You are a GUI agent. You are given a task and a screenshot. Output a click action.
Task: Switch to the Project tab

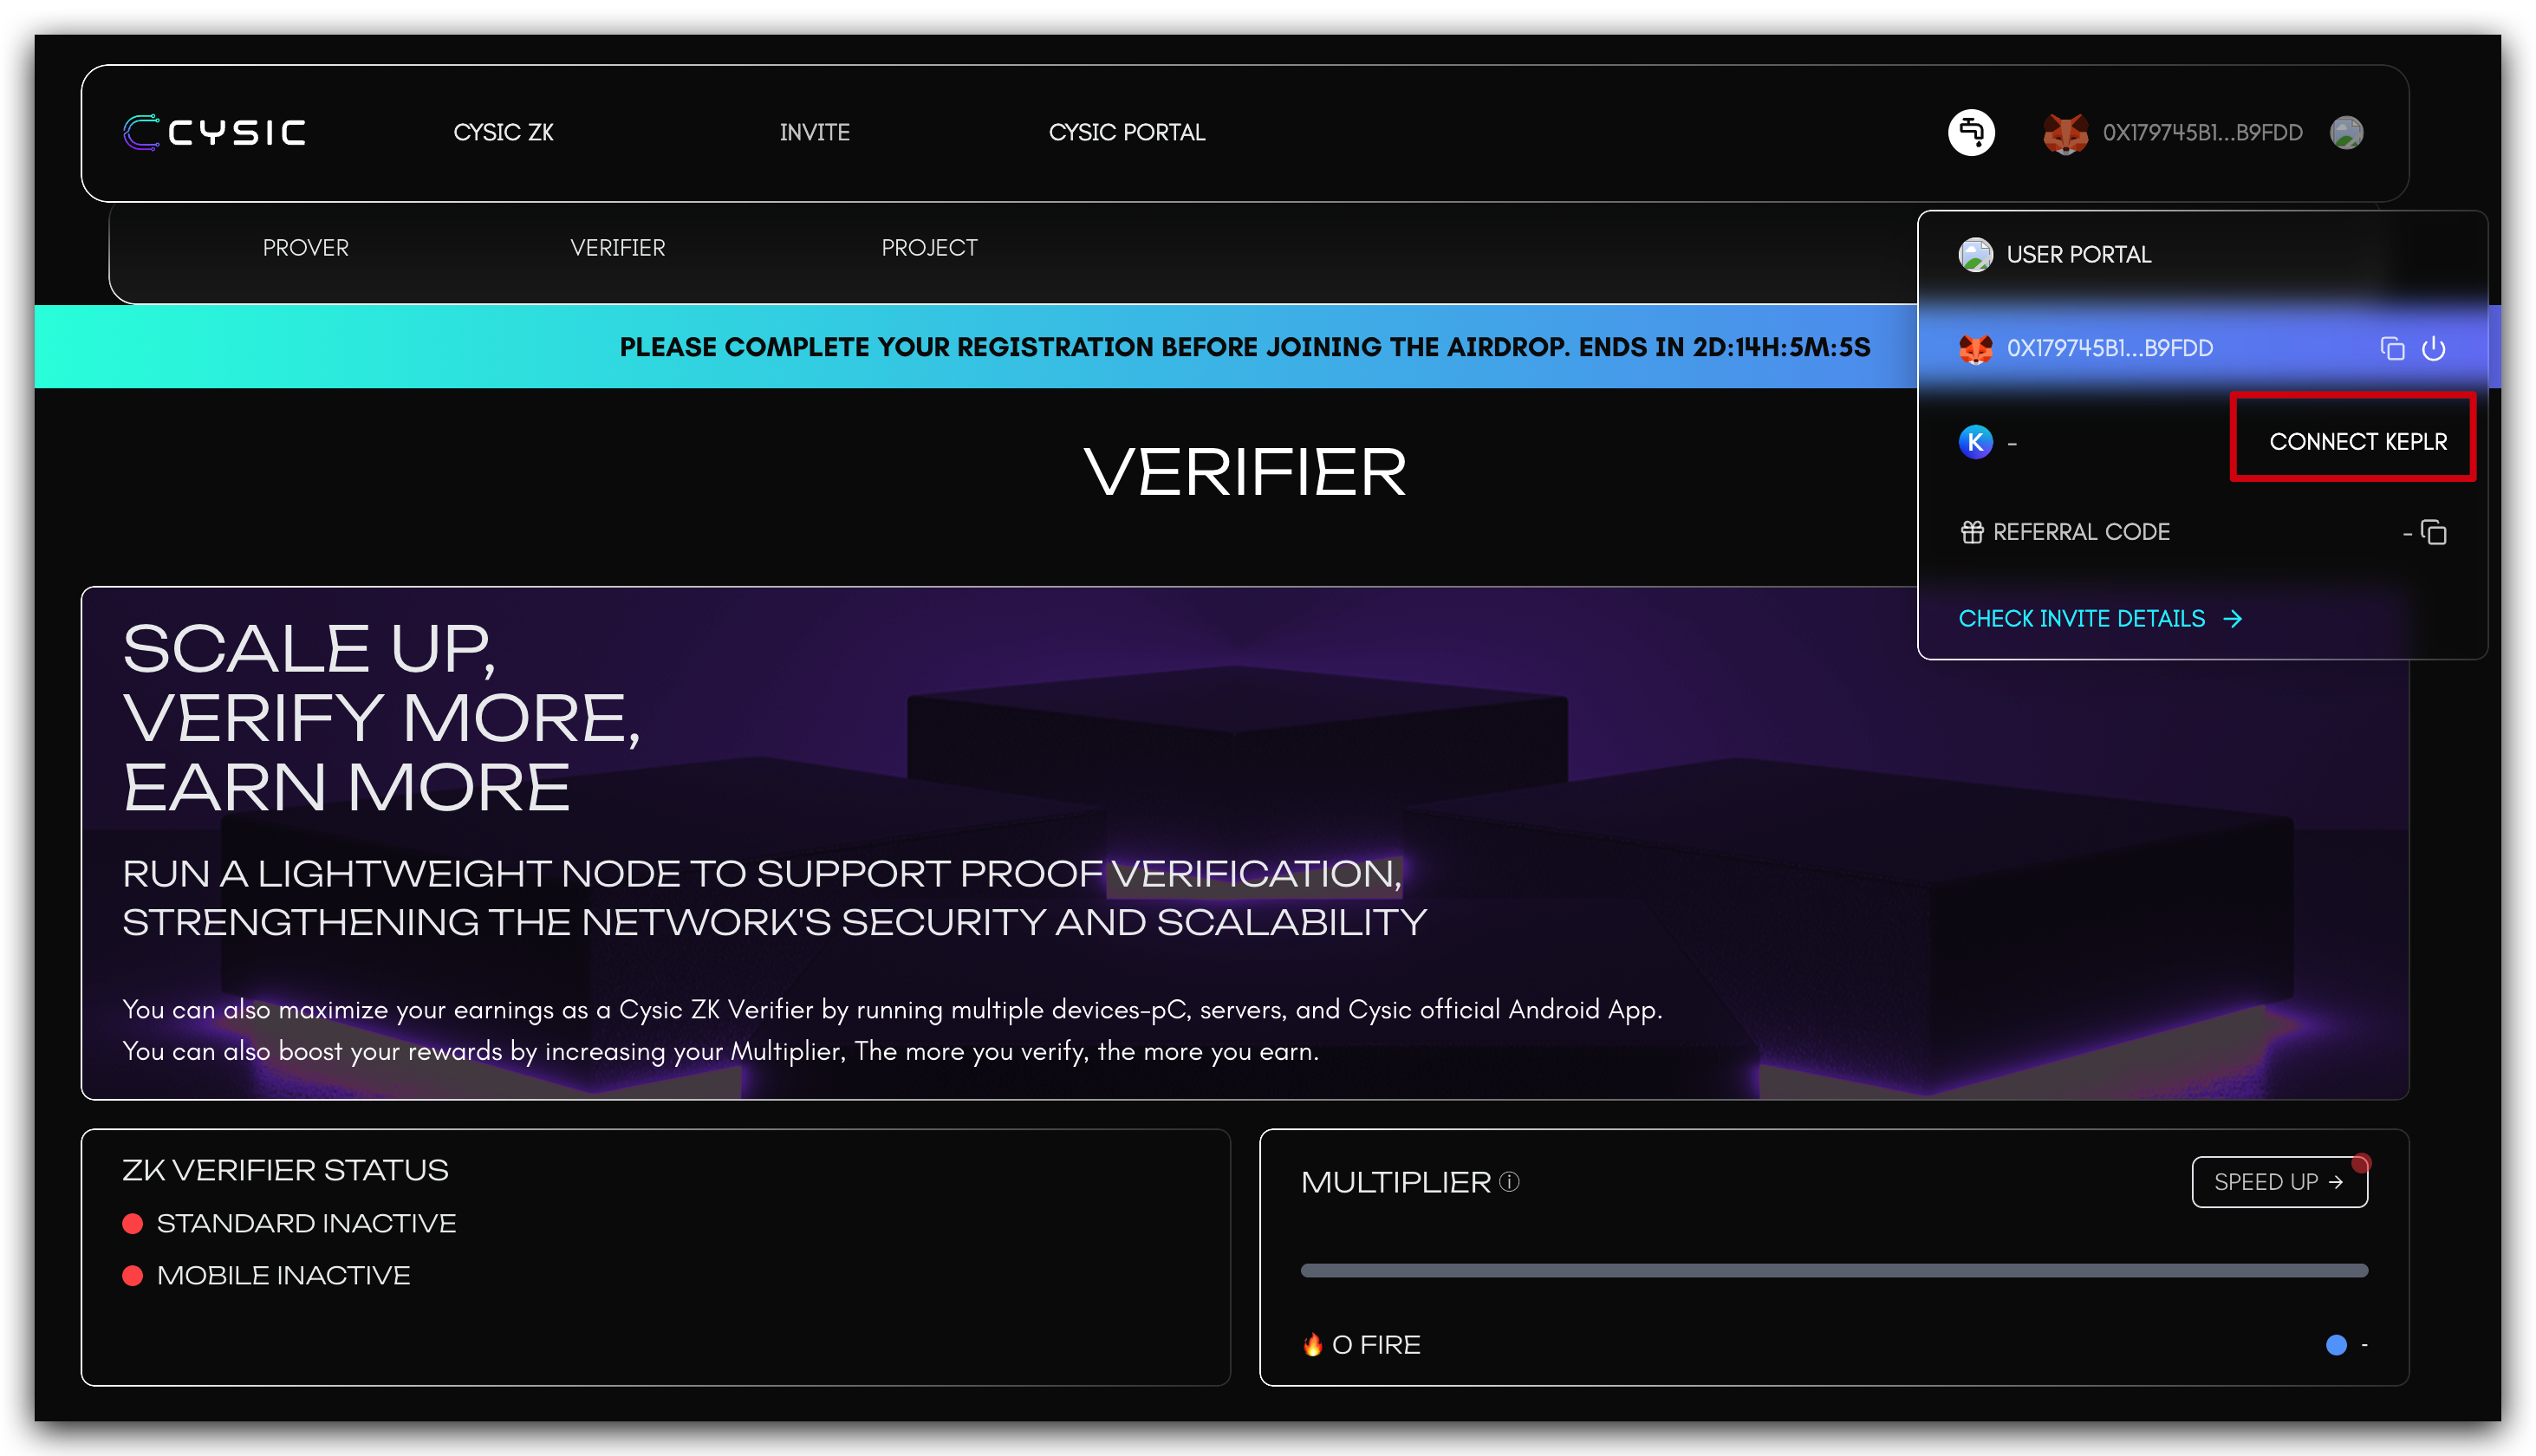point(929,248)
